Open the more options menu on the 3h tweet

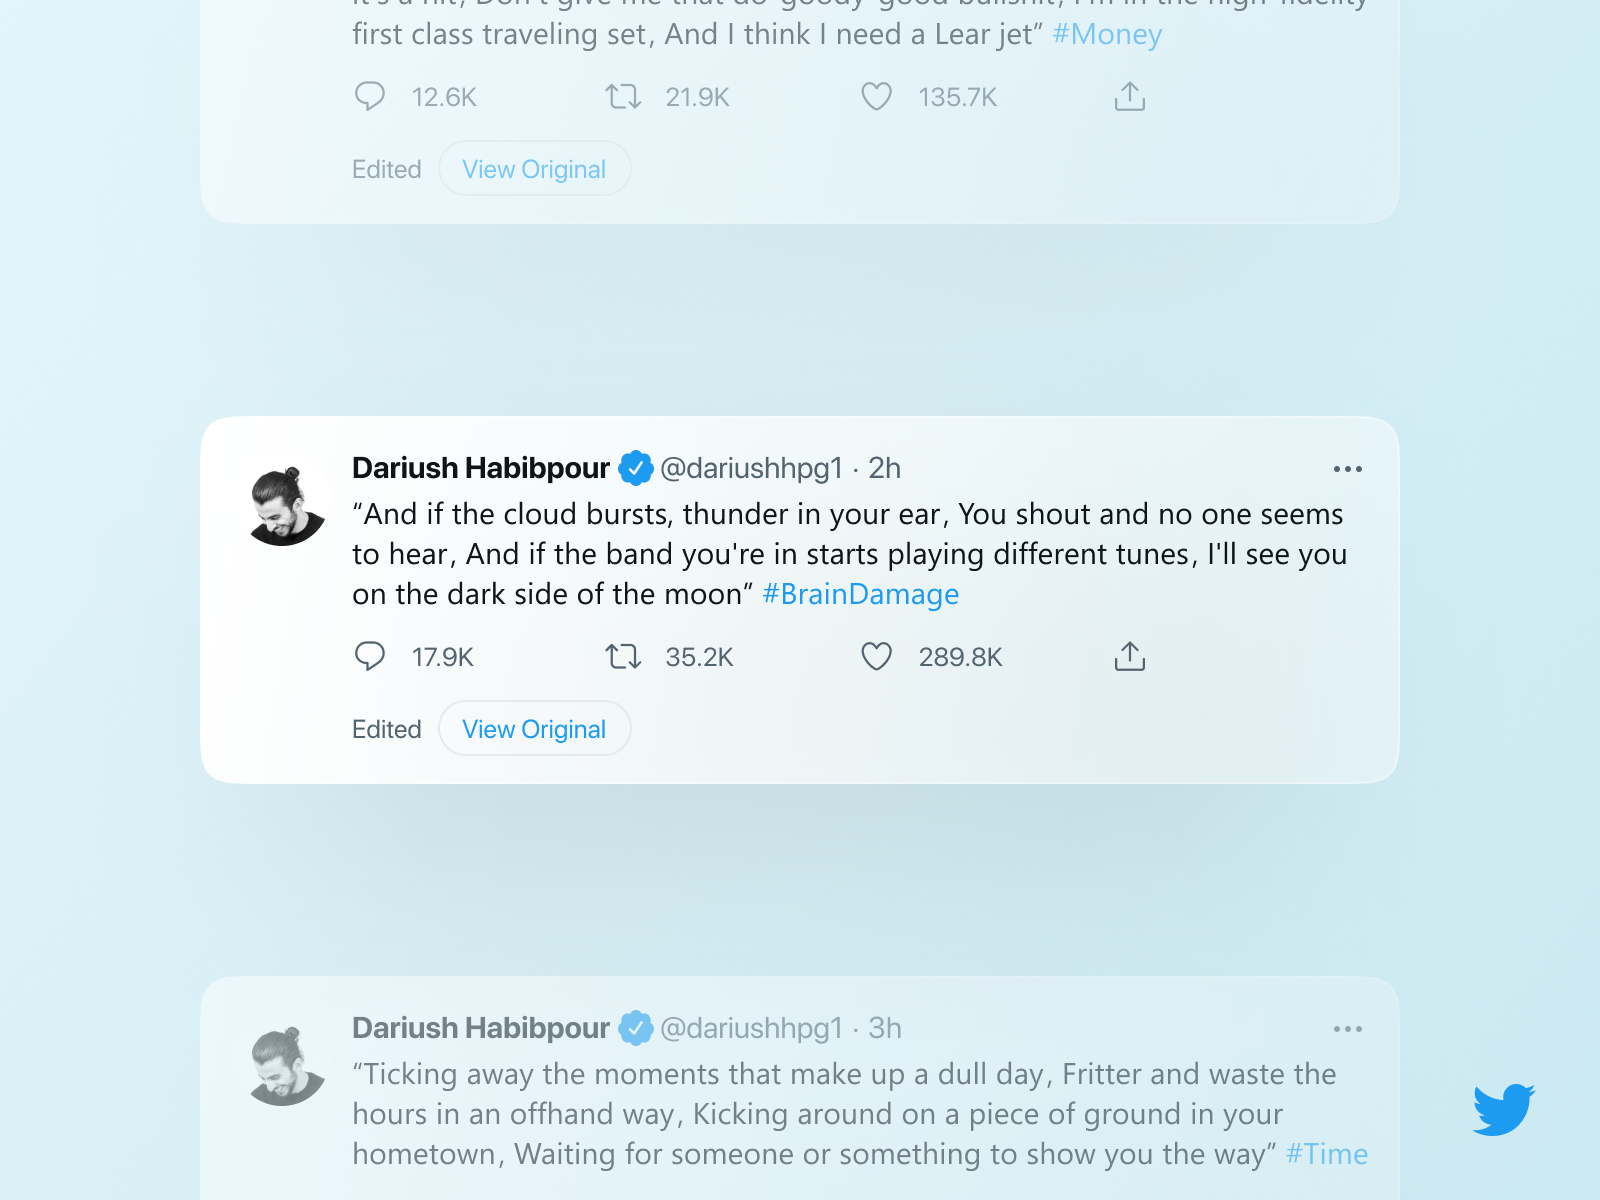tap(1348, 1029)
